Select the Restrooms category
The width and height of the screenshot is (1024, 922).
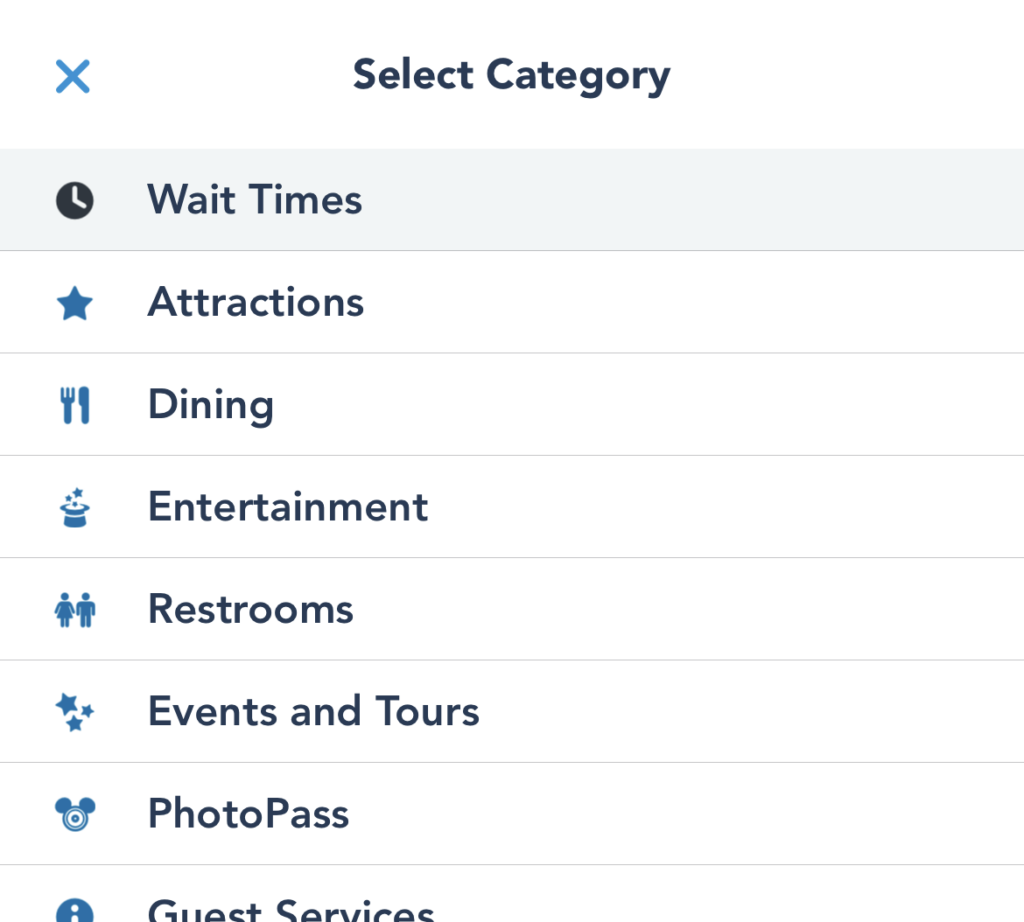click(512, 609)
